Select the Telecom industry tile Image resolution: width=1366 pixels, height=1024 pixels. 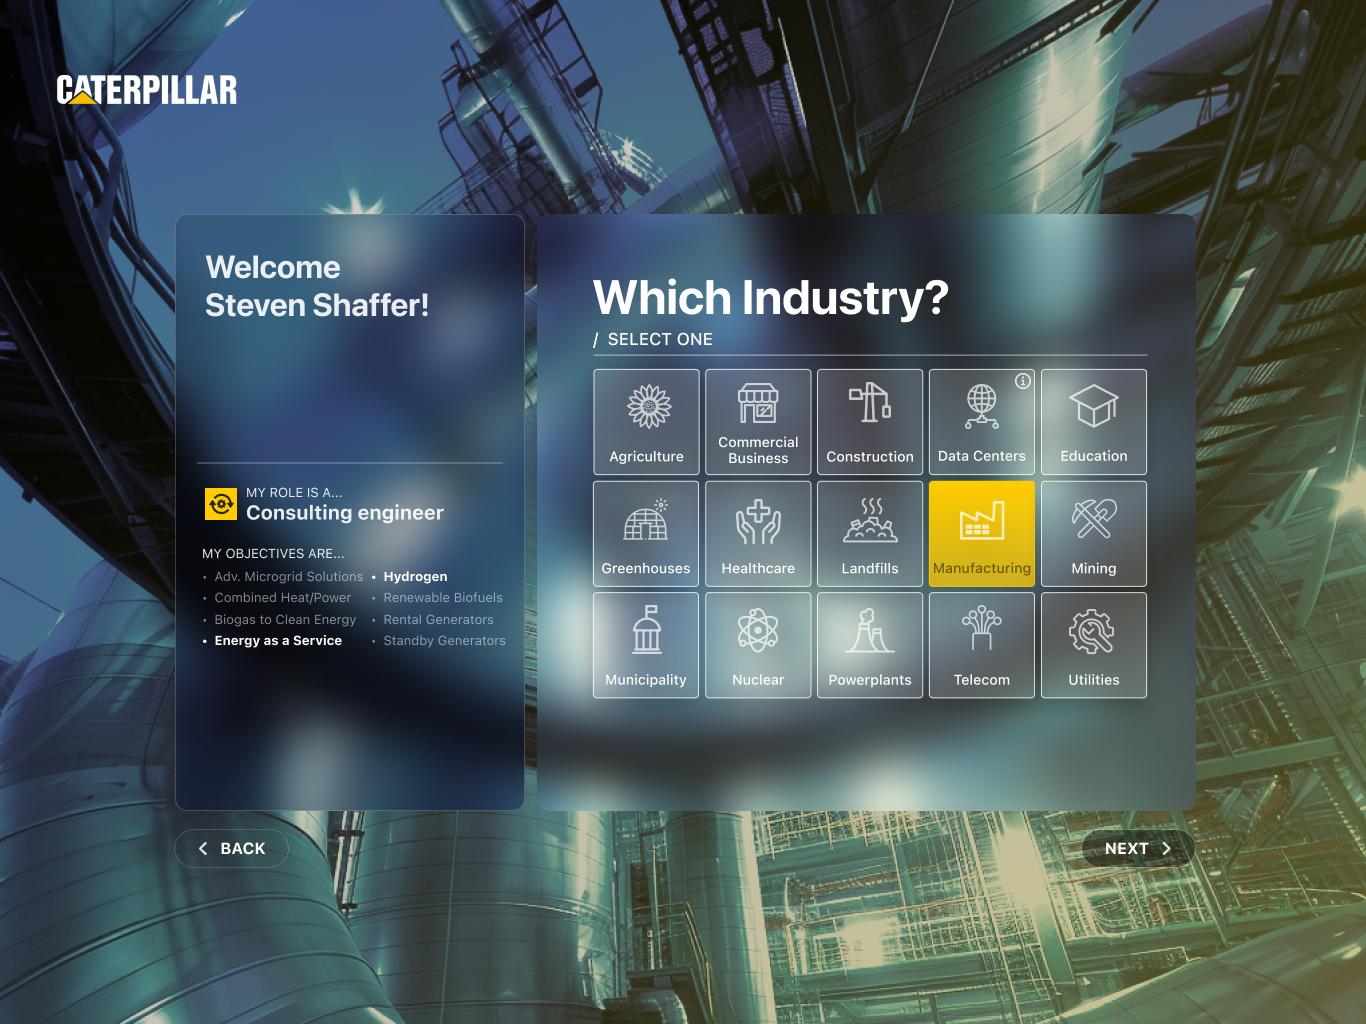tap(982, 645)
